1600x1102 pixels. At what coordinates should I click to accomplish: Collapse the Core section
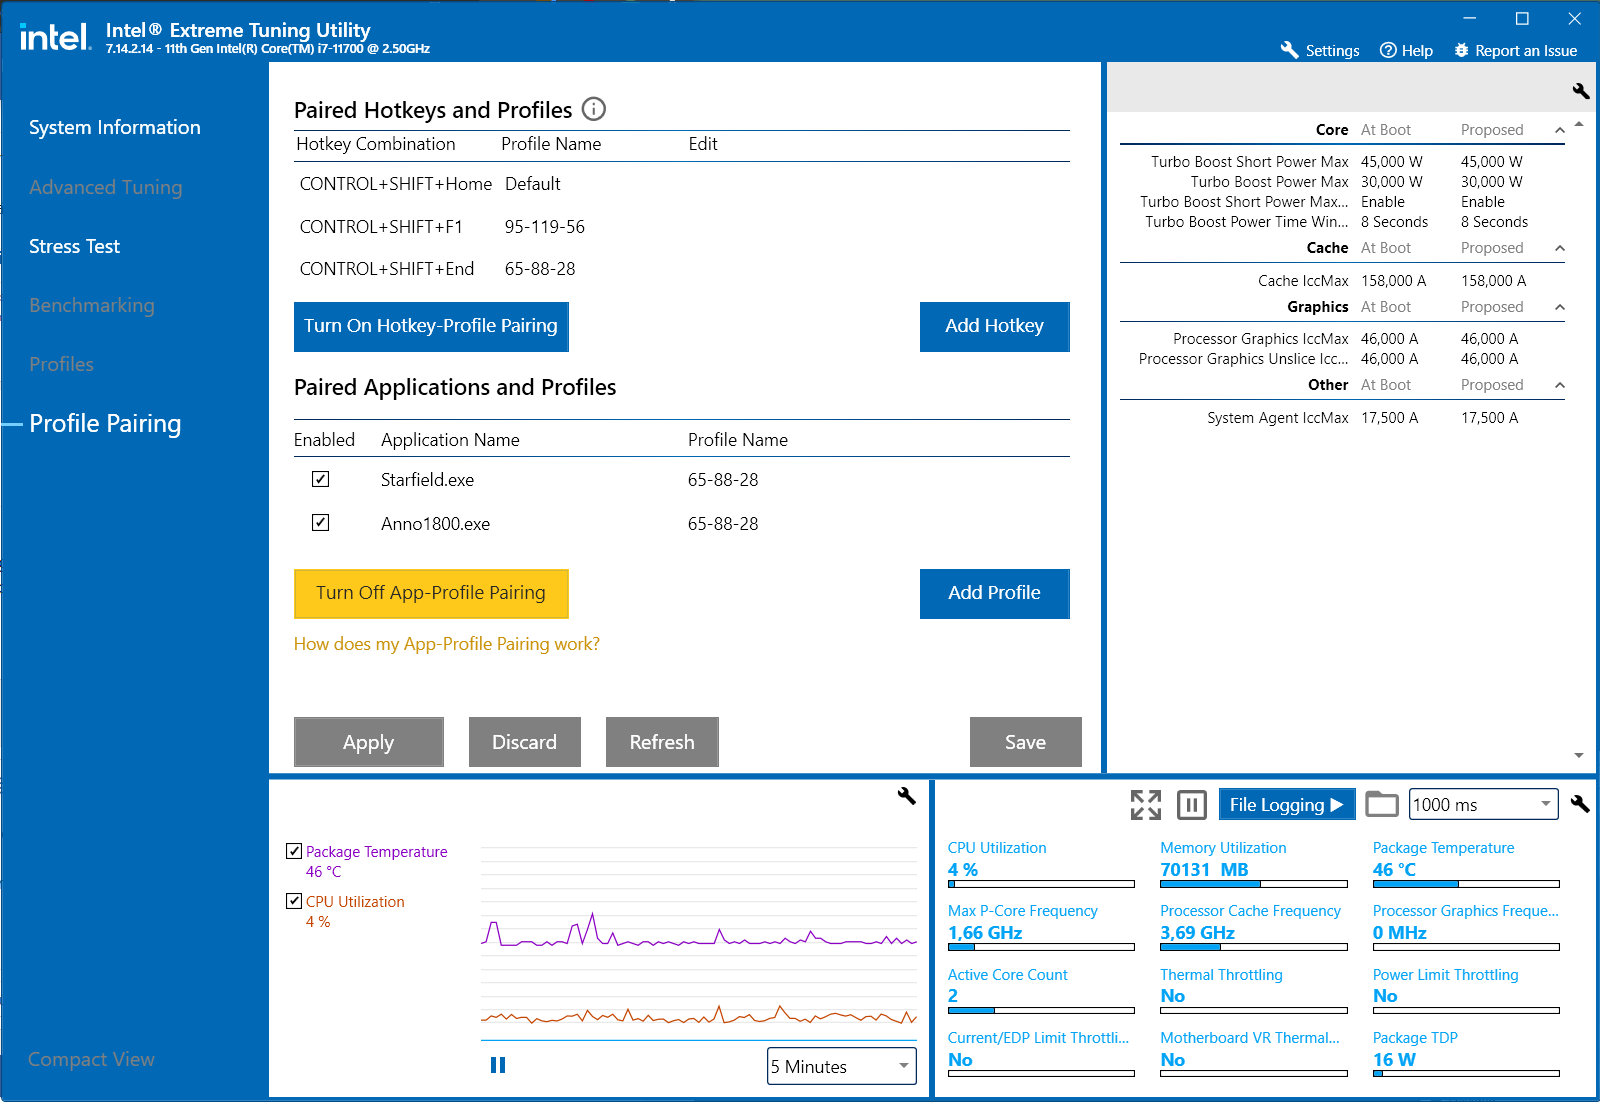[1559, 130]
